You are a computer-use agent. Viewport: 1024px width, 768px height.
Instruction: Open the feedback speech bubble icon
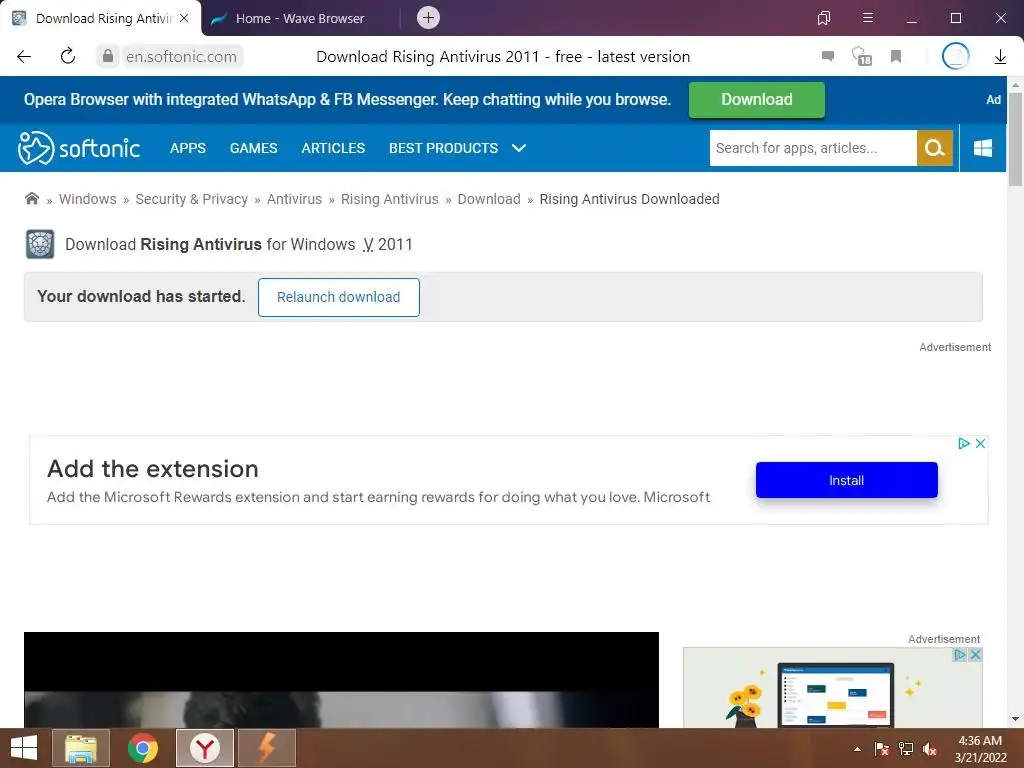click(x=827, y=56)
